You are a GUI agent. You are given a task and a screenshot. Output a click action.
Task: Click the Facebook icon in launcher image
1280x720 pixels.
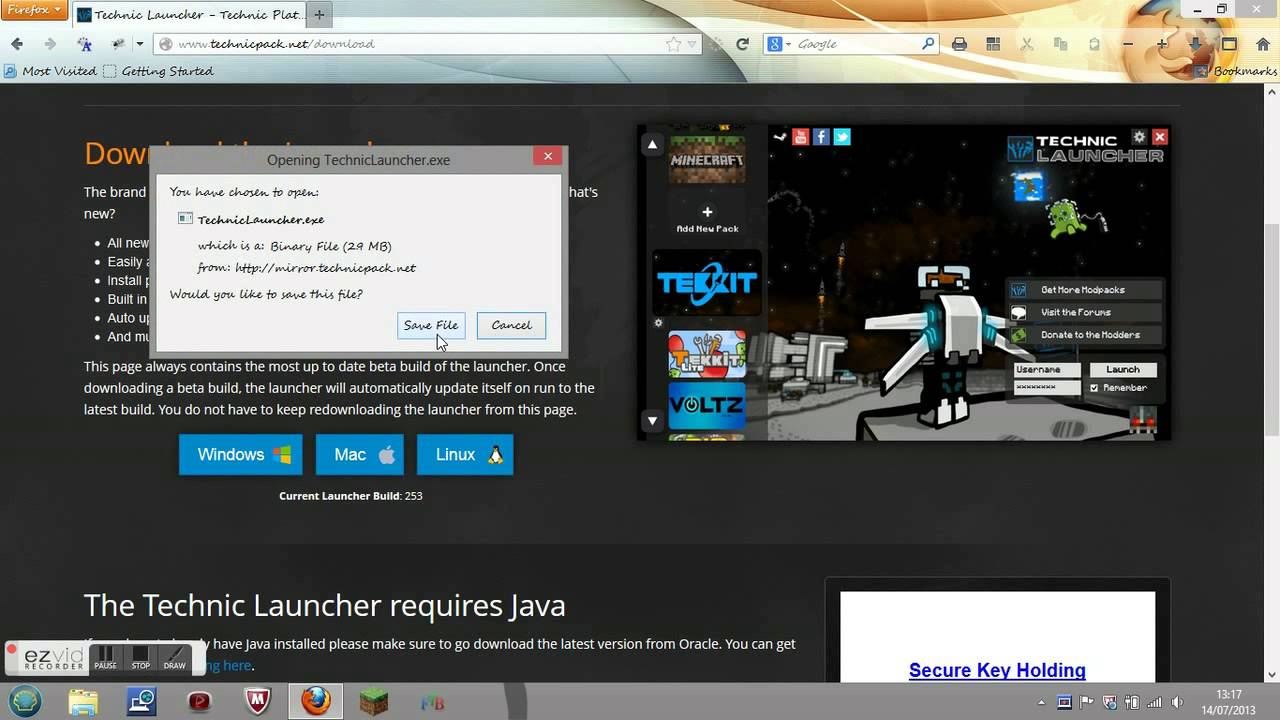821,137
